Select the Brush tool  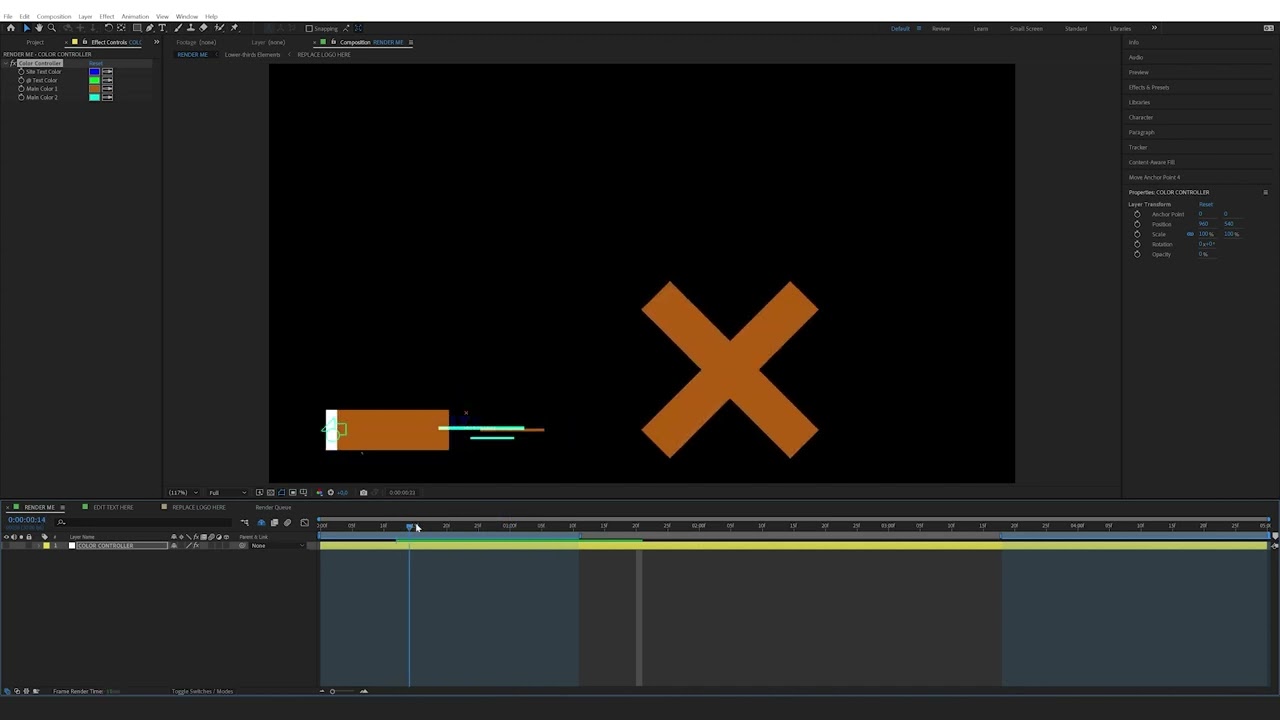click(x=178, y=28)
